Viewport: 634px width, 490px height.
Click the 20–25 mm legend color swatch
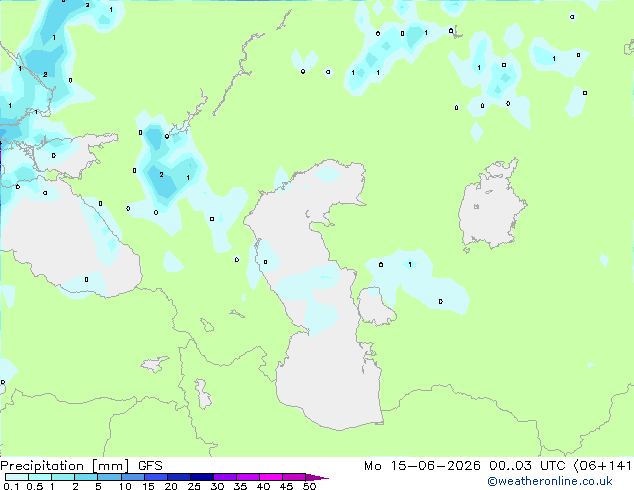(179, 477)
